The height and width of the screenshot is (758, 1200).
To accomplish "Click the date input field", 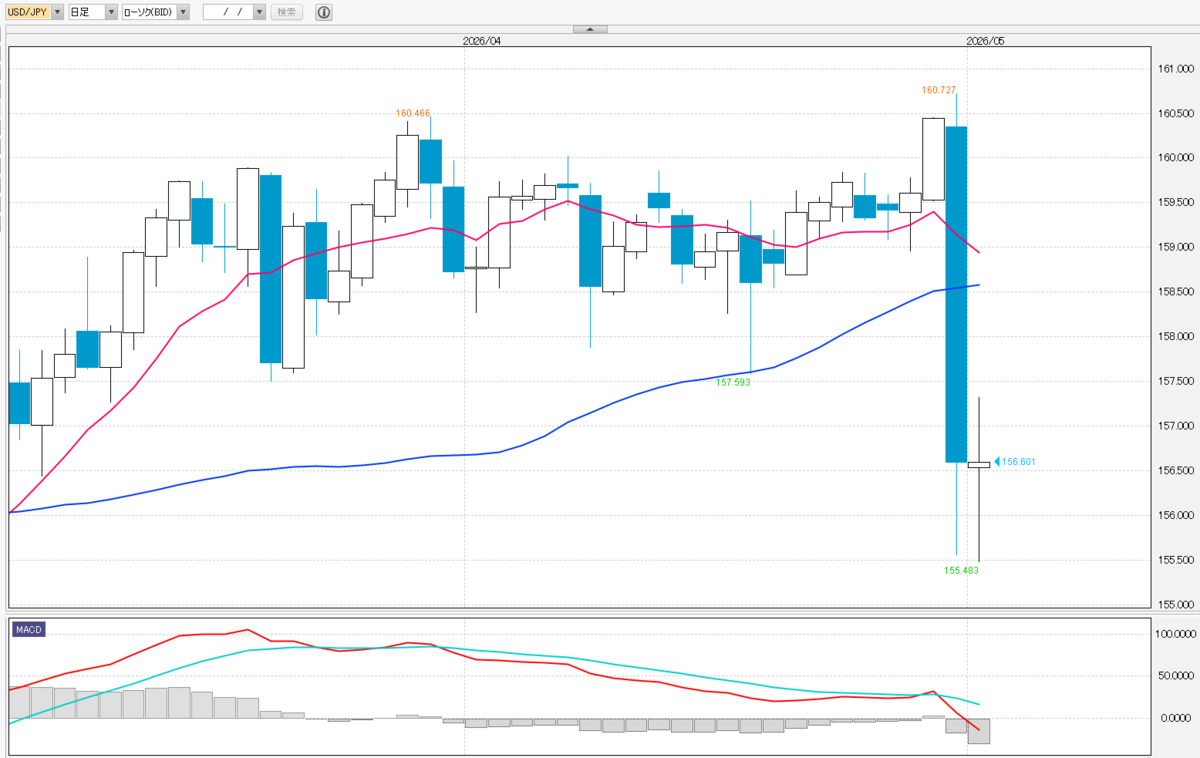I will (x=228, y=12).
